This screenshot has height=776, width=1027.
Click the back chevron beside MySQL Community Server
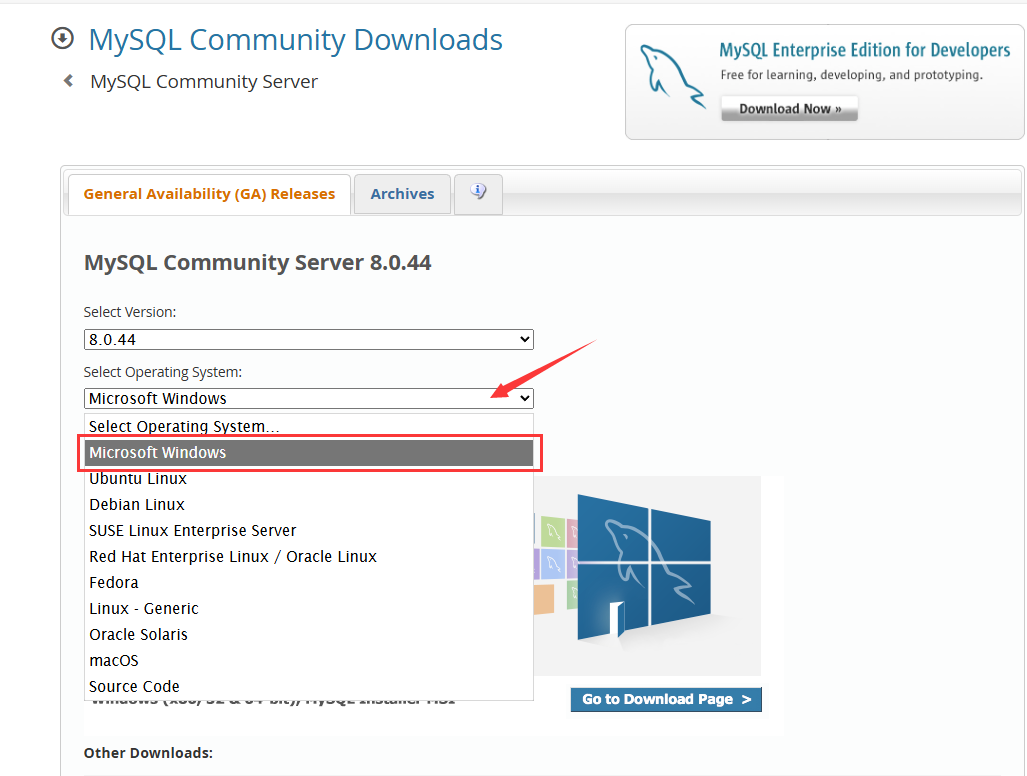pyautogui.click(x=68, y=81)
